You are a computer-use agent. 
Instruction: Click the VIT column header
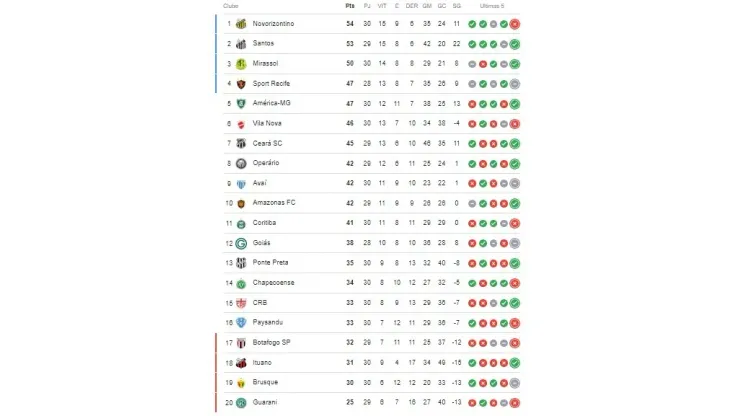(x=382, y=6)
